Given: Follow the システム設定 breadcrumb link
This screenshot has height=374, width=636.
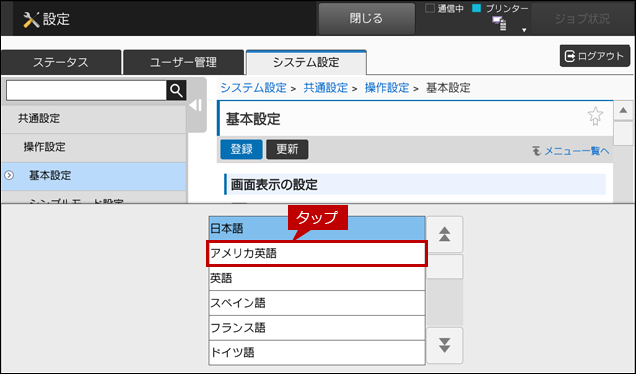Looking at the screenshot, I should (x=254, y=88).
